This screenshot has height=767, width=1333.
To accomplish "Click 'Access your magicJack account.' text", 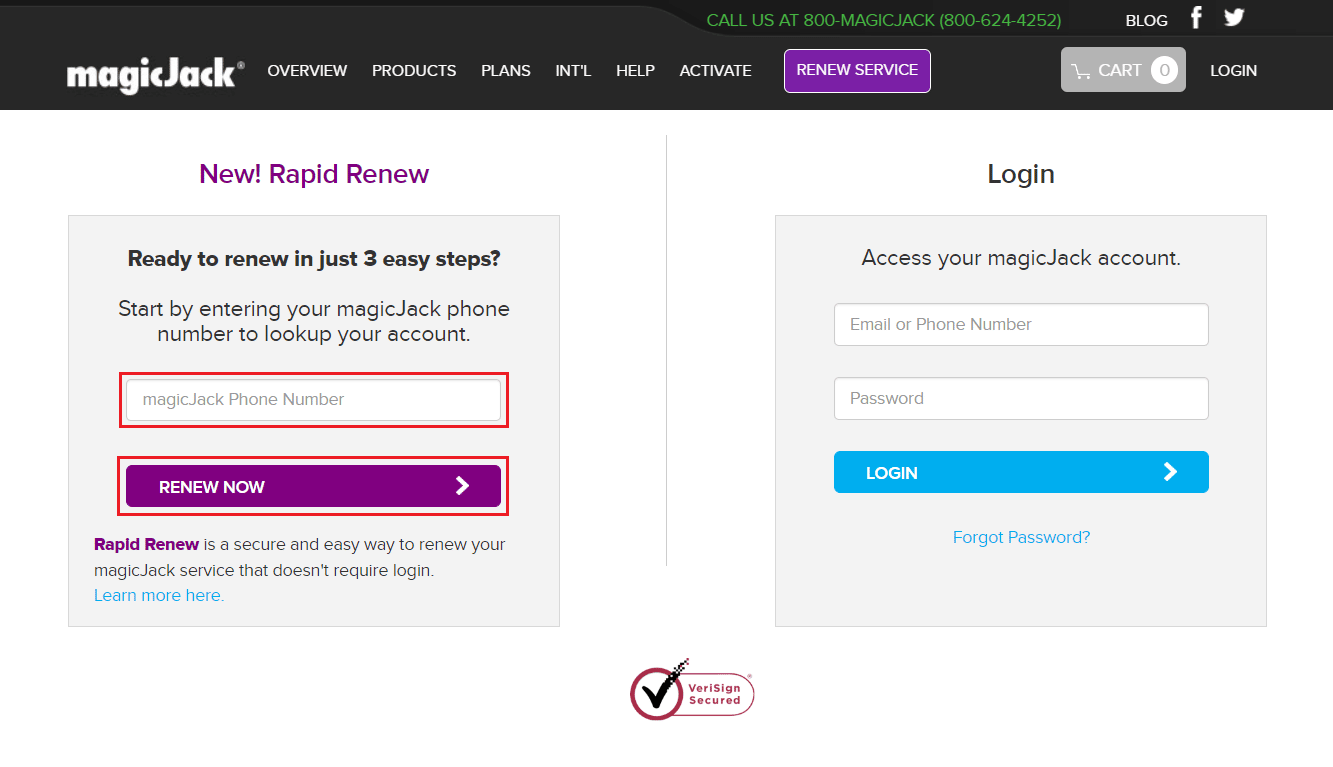I will 1021,258.
